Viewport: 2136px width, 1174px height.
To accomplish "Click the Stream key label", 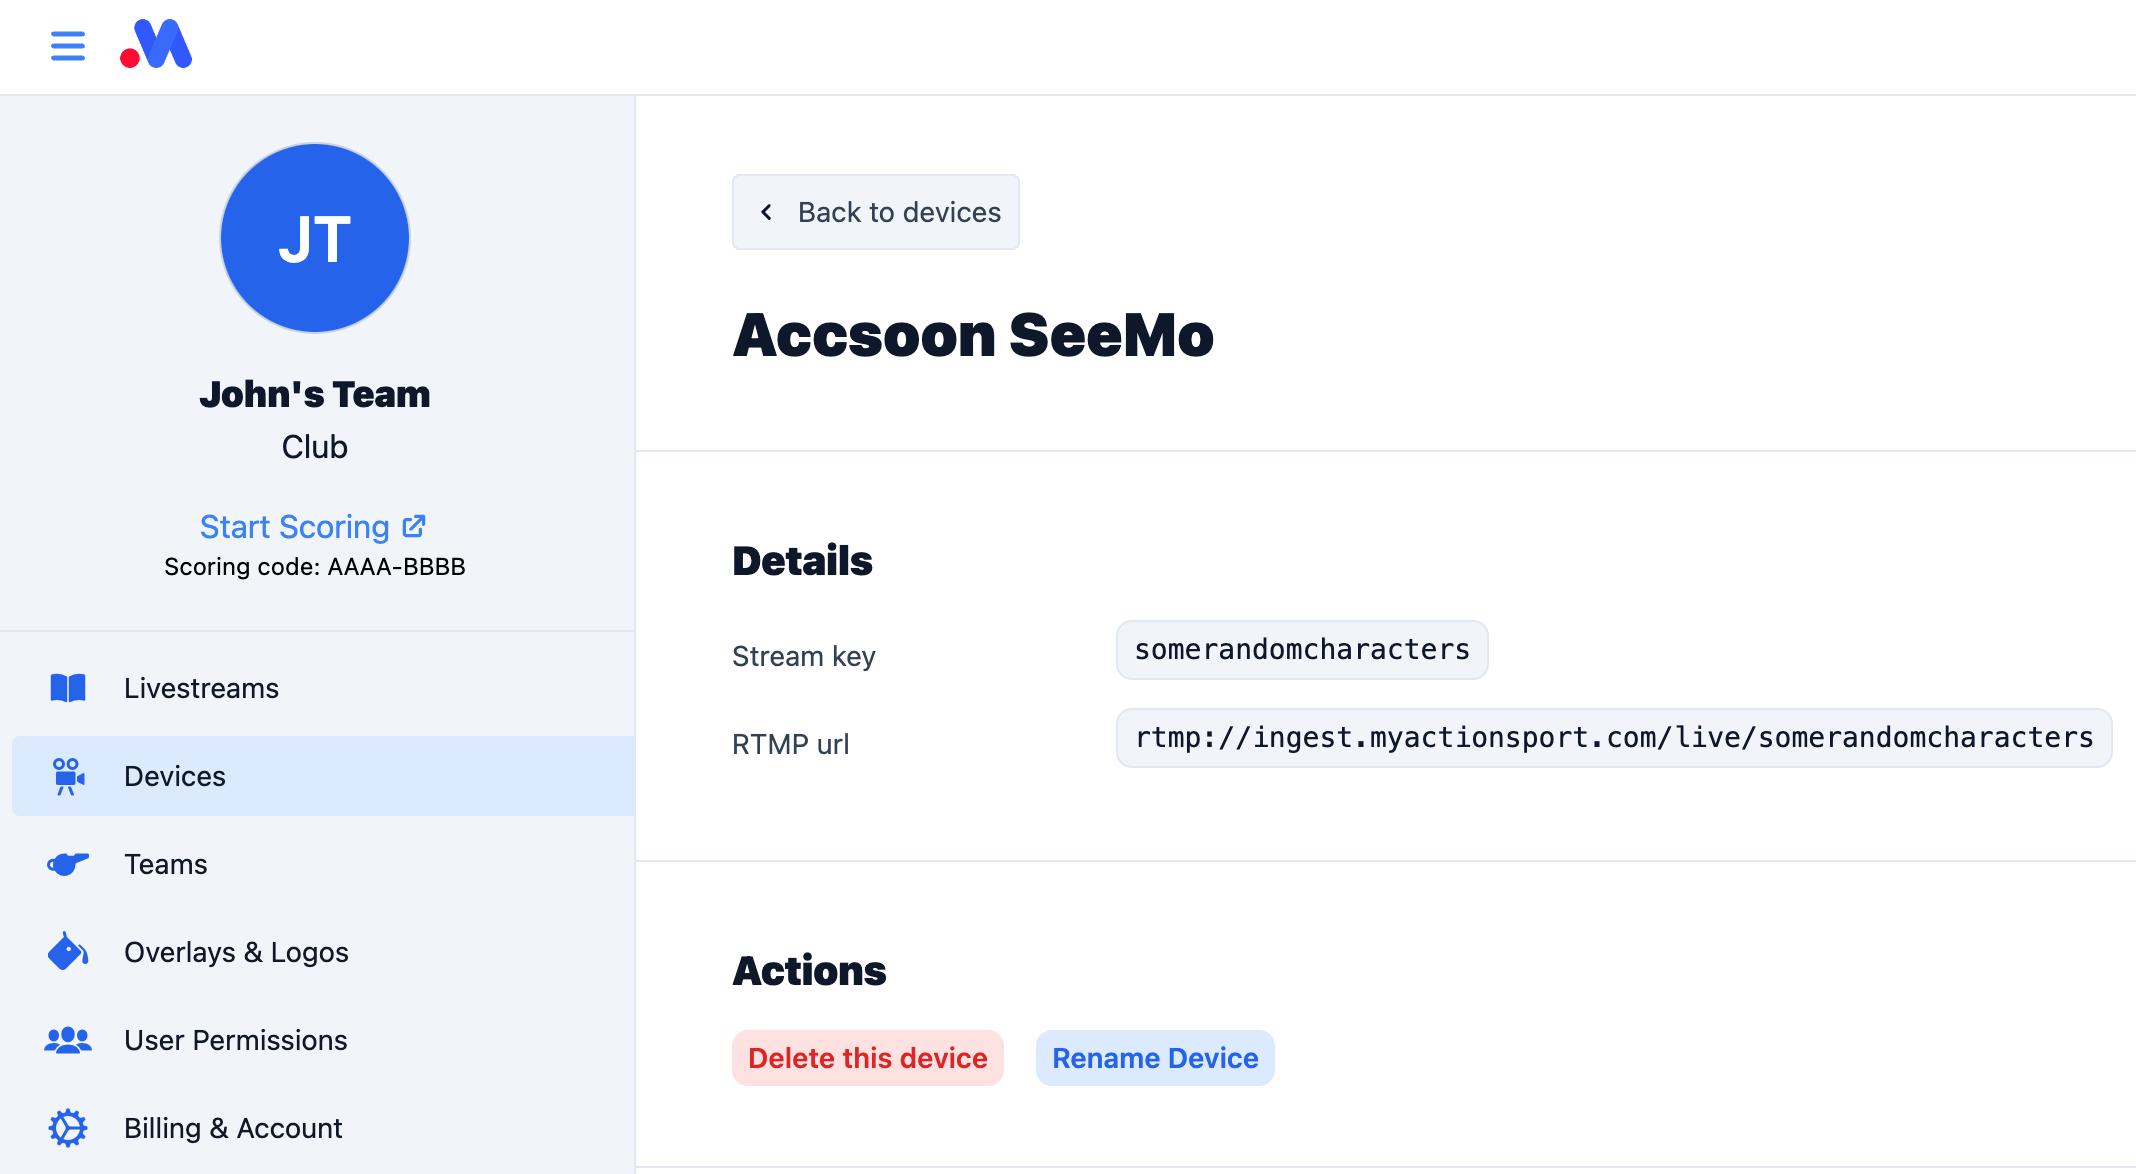I will [804, 657].
